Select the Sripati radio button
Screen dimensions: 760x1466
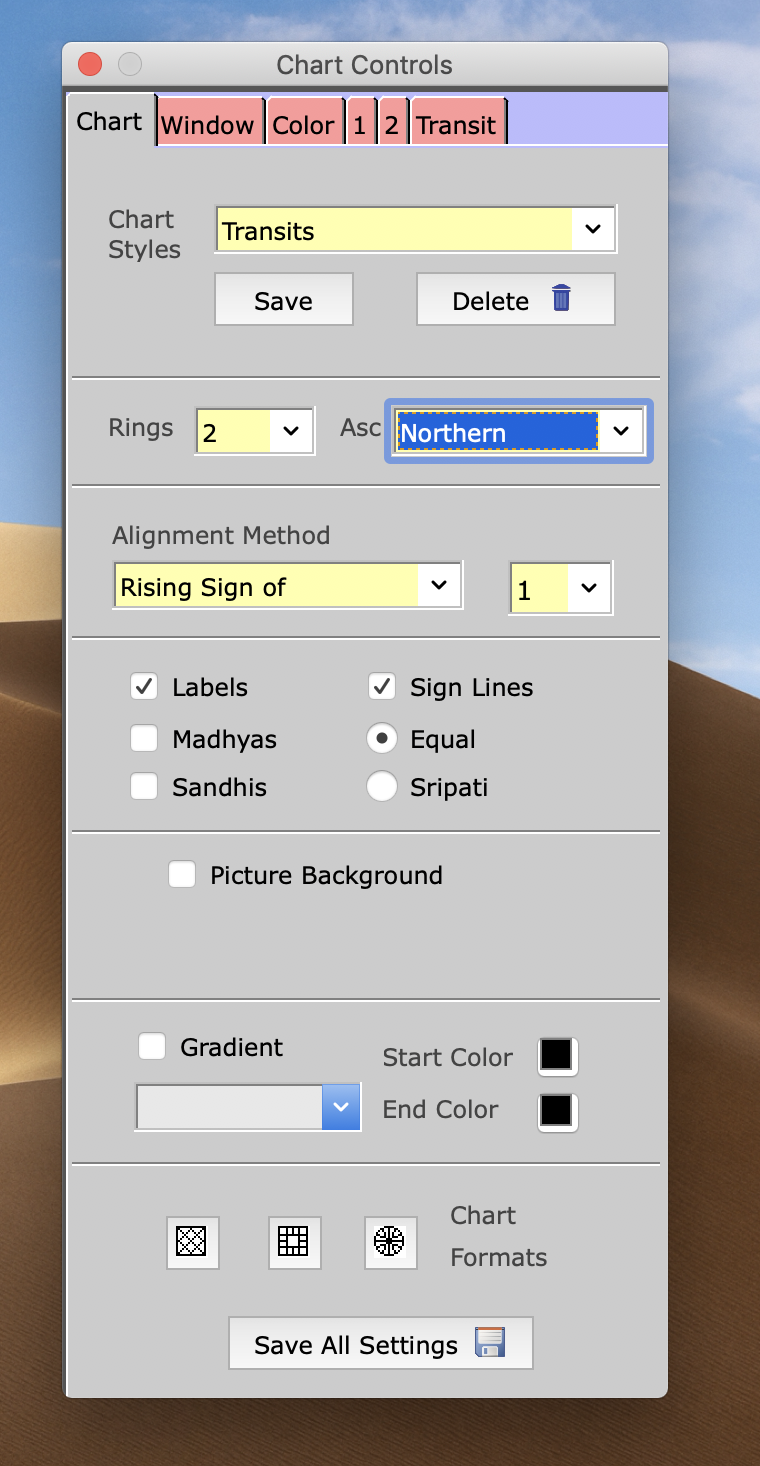[x=382, y=787]
